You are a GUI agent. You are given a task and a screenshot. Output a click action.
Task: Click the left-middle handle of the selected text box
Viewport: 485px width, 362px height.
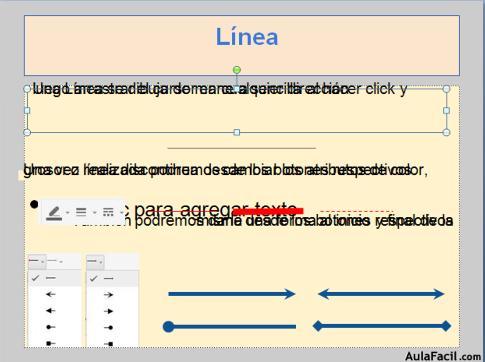(x=27, y=110)
